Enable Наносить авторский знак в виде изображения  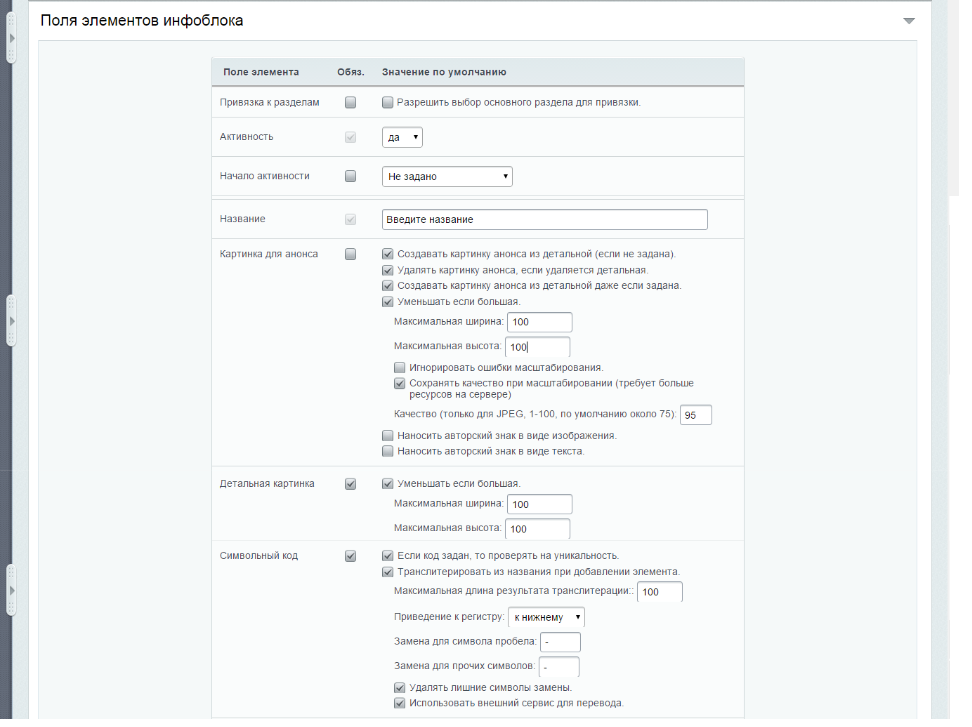point(388,436)
